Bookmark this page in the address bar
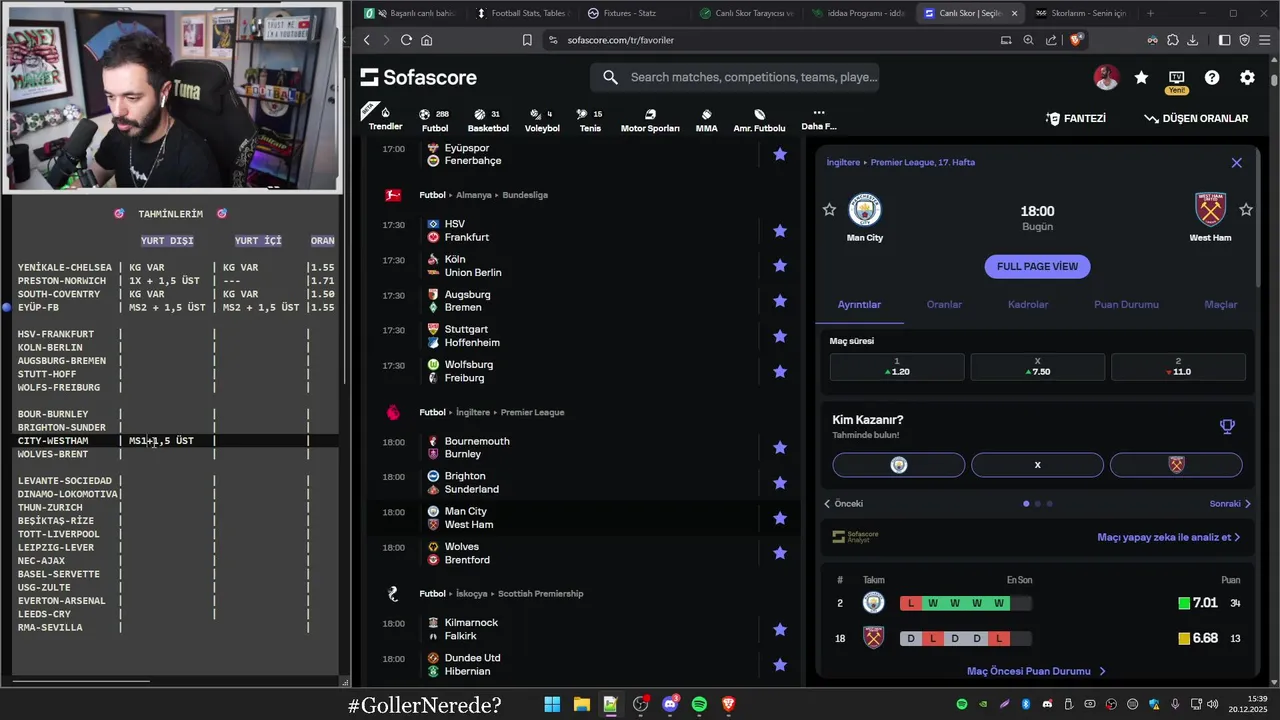1280x720 pixels. pos(527,40)
